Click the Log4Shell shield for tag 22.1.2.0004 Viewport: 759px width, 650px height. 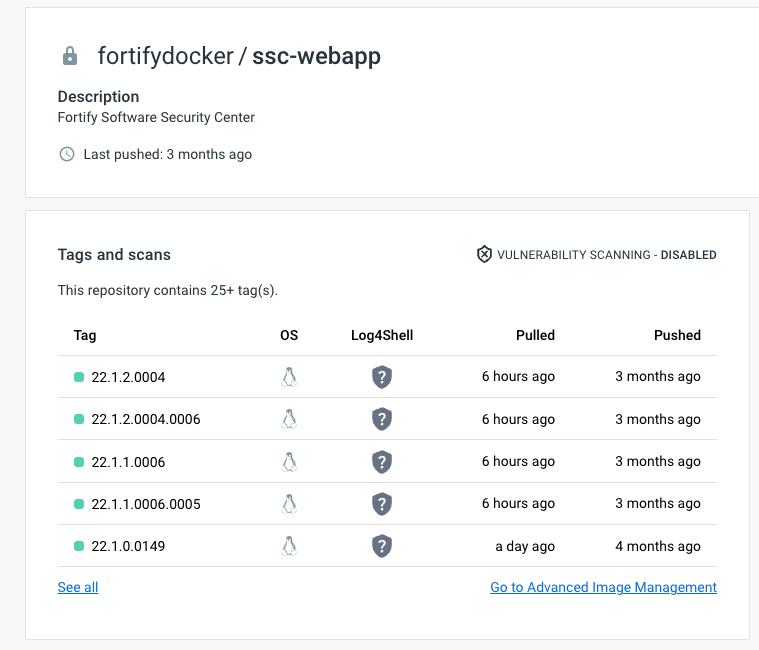click(x=381, y=377)
